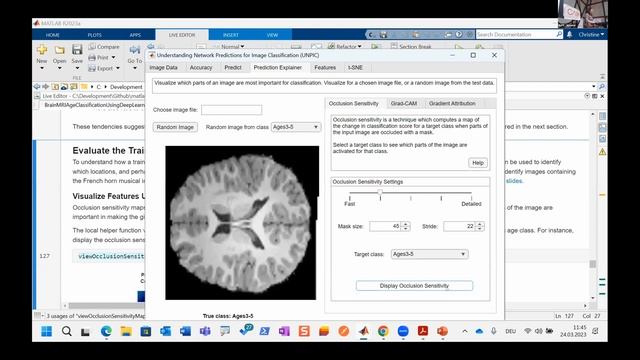Click the Random Image button

[x=175, y=127]
